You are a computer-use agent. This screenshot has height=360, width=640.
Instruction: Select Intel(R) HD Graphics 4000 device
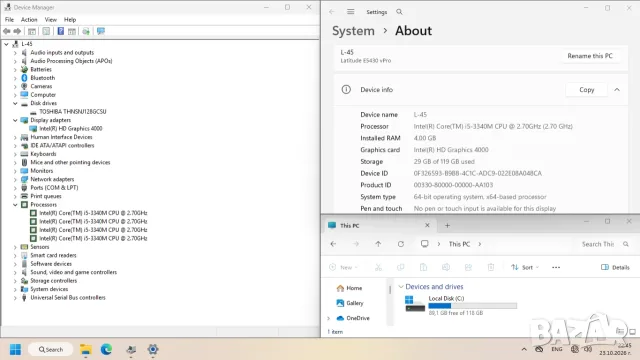click(x=71, y=129)
